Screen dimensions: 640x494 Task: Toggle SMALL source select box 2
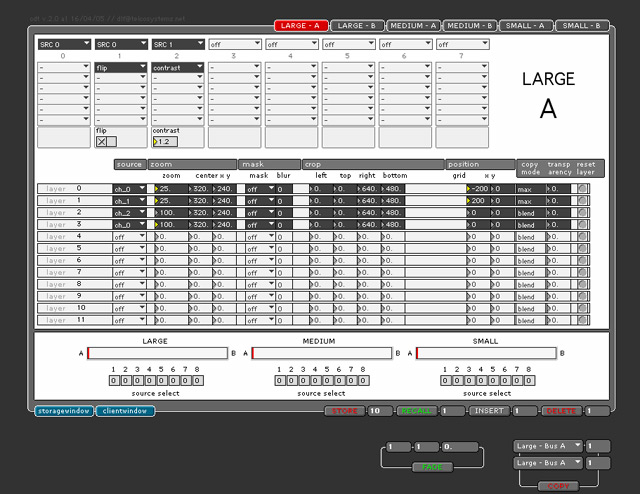coord(457,381)
